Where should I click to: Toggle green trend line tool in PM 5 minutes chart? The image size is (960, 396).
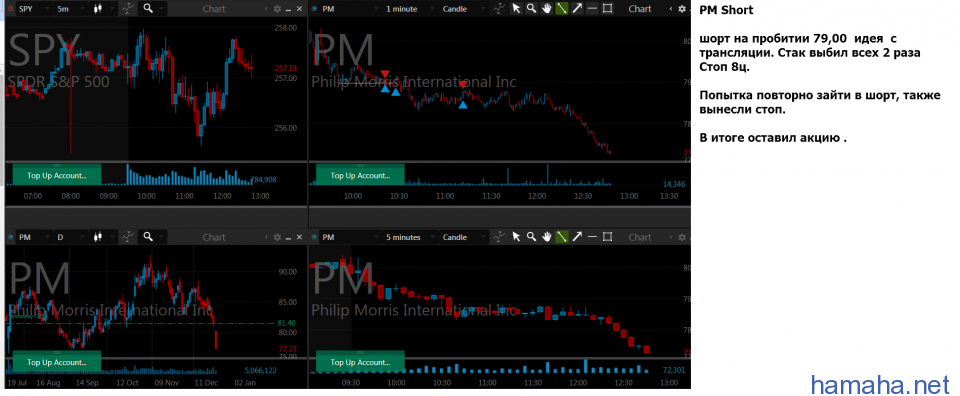(x=561, y=237)
